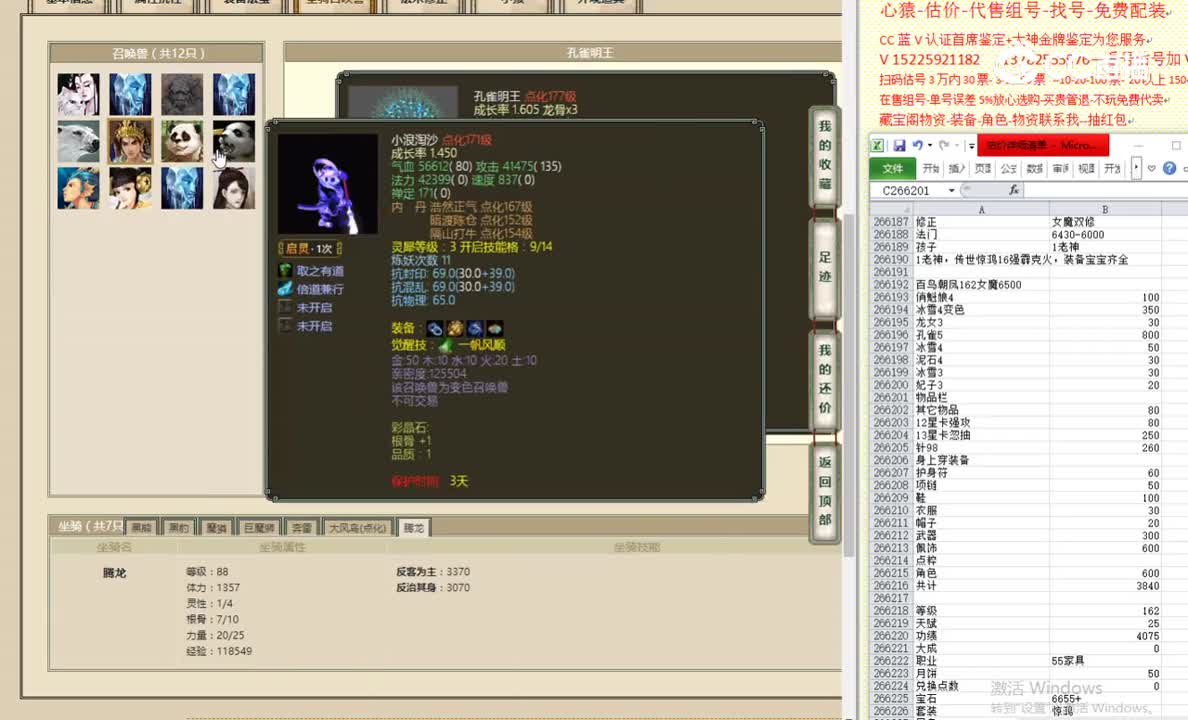This screenshot has height=720, width=1188.
Task: Switch to the 页面 Page Layout ribbon tab
Action: coord(983,168)
